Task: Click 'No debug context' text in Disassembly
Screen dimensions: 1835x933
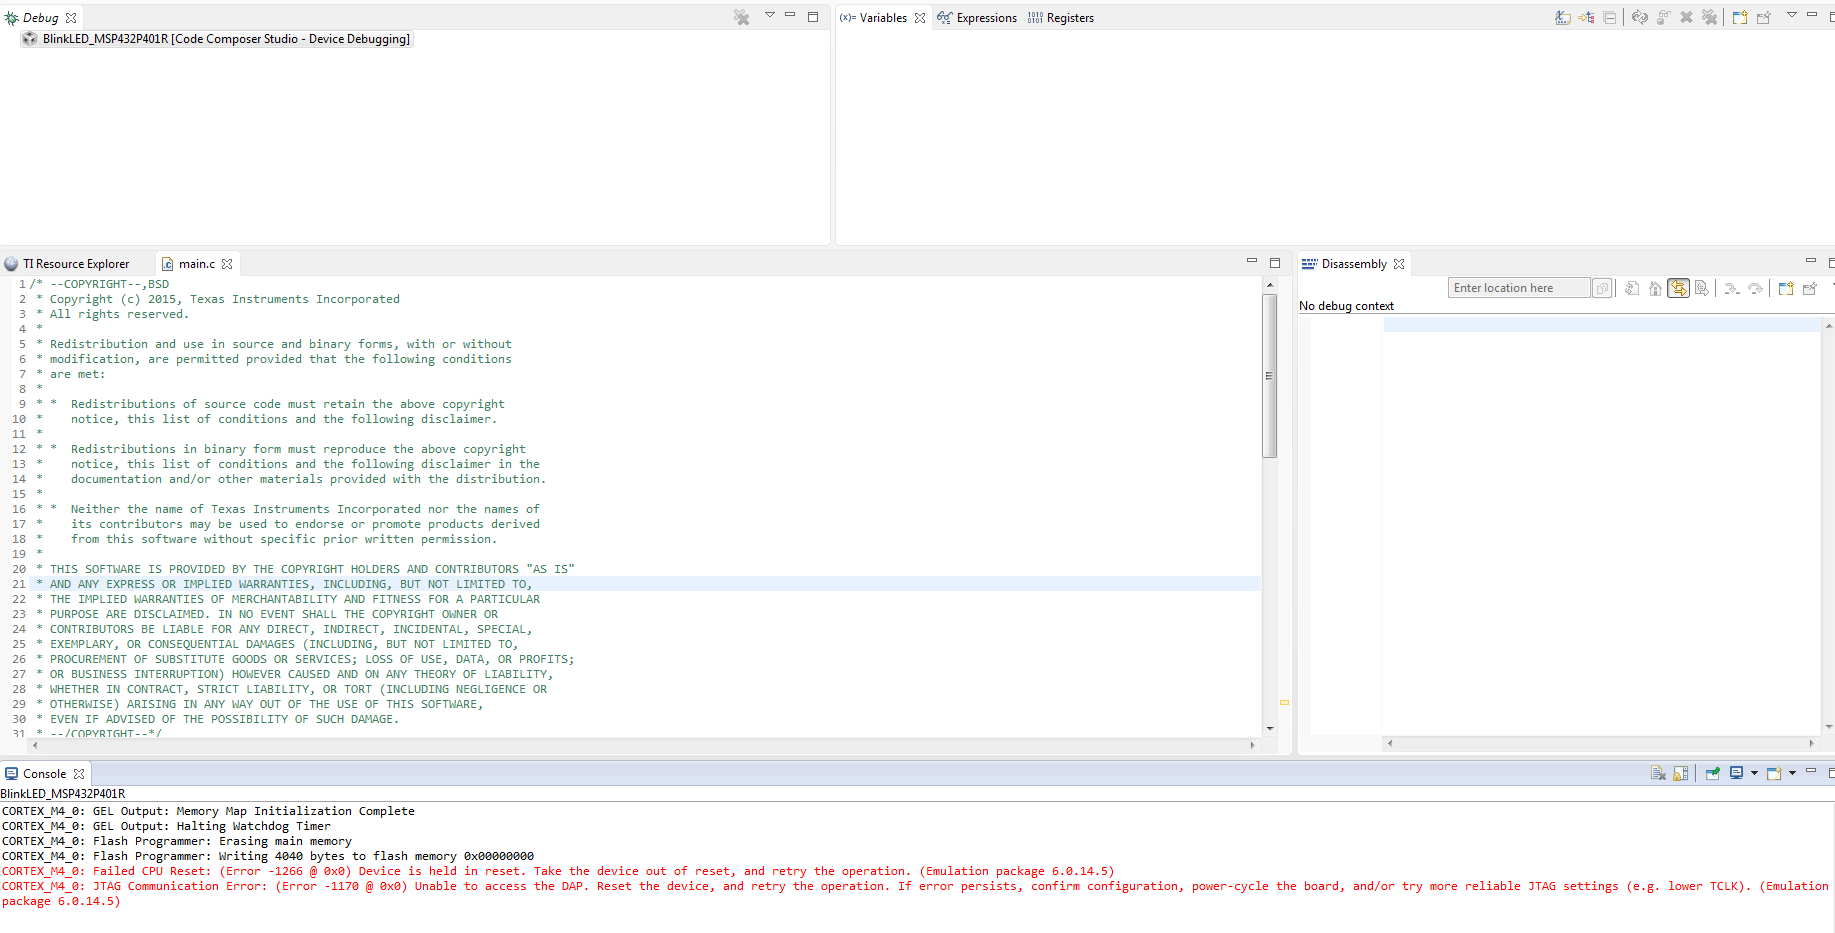Action: tap(1346, 306)
